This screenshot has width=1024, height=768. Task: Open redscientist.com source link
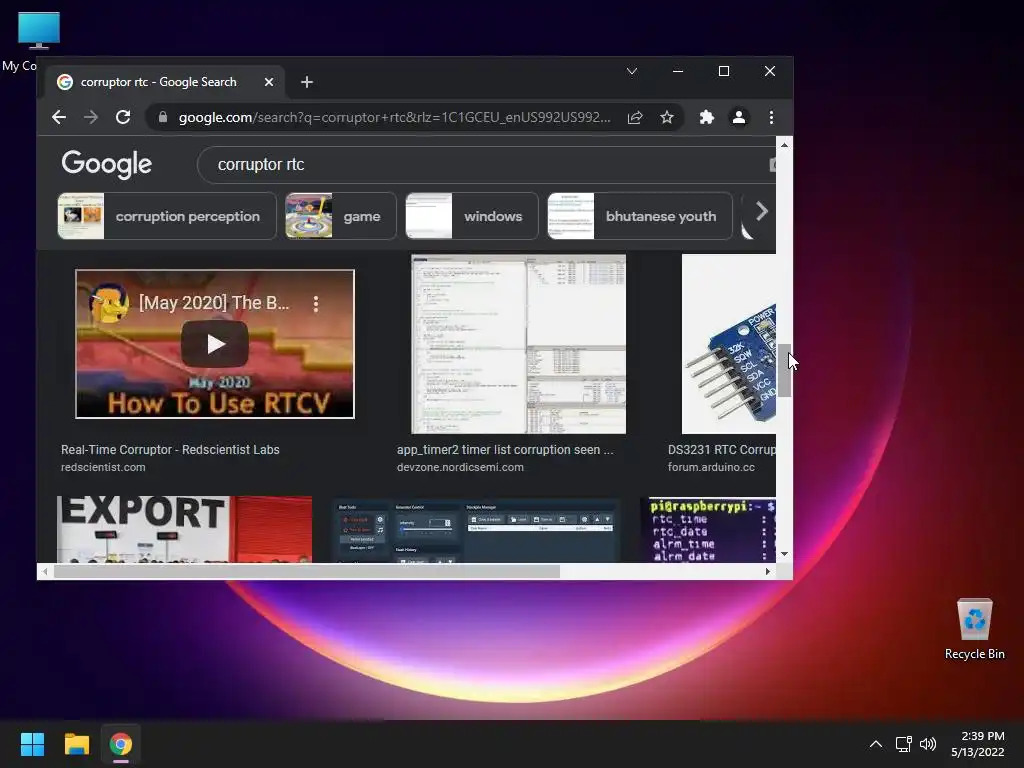click(103, 467)
